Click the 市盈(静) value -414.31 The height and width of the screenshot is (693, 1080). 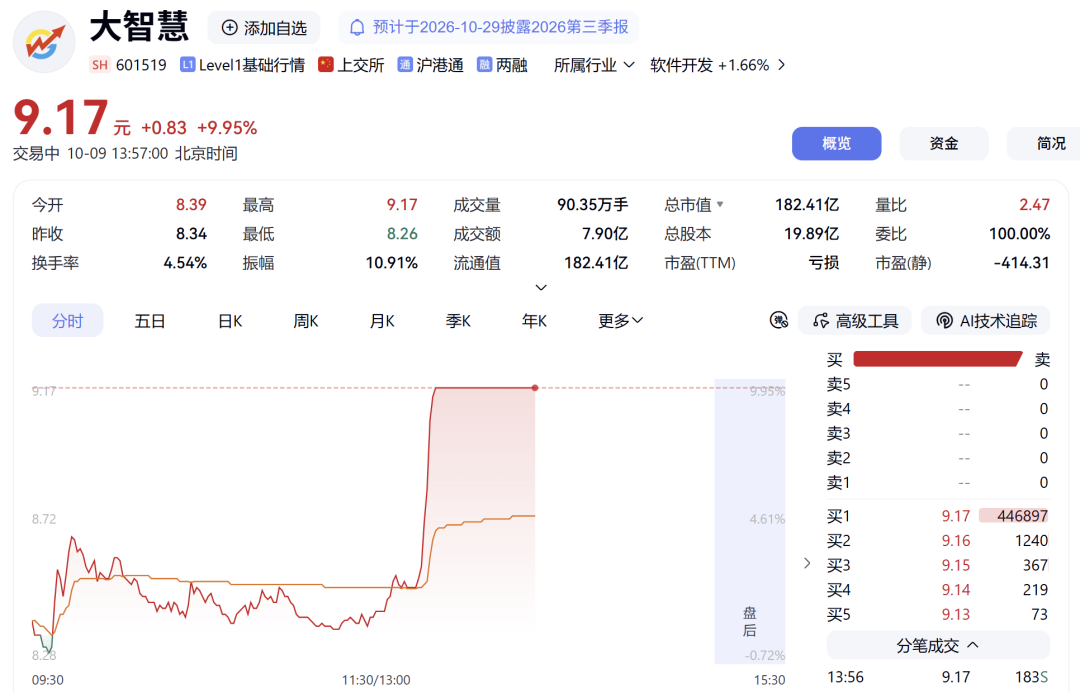click(x=1021, y=262)
